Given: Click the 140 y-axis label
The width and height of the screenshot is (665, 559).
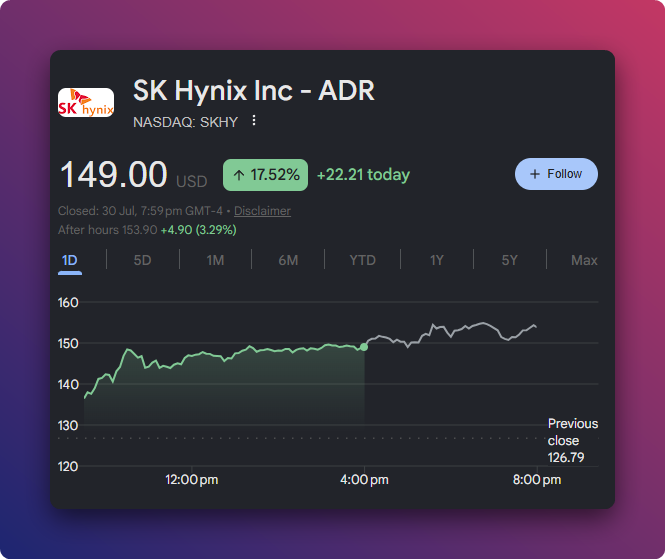Looking at the screenshot, I should [68, 385].
